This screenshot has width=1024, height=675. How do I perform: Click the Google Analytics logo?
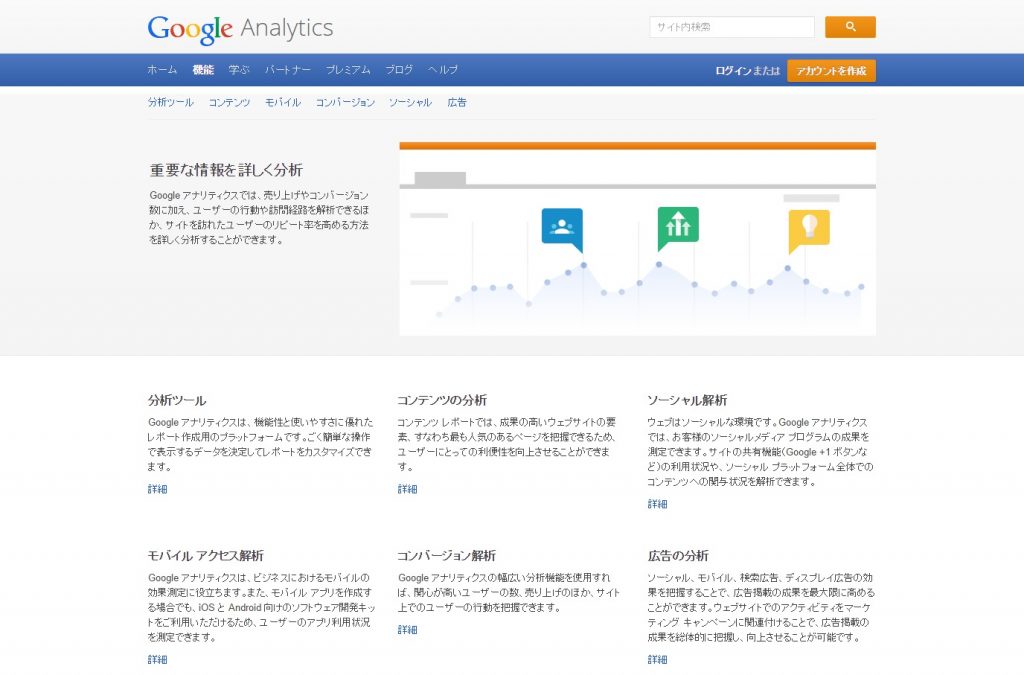pos(241,27)
